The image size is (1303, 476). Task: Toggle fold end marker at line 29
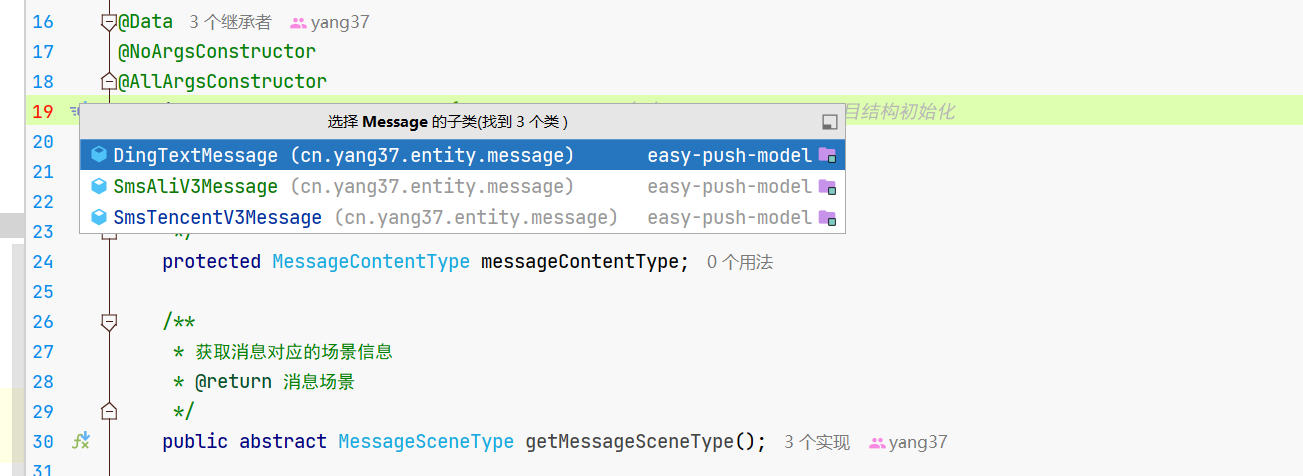point(109,411)
